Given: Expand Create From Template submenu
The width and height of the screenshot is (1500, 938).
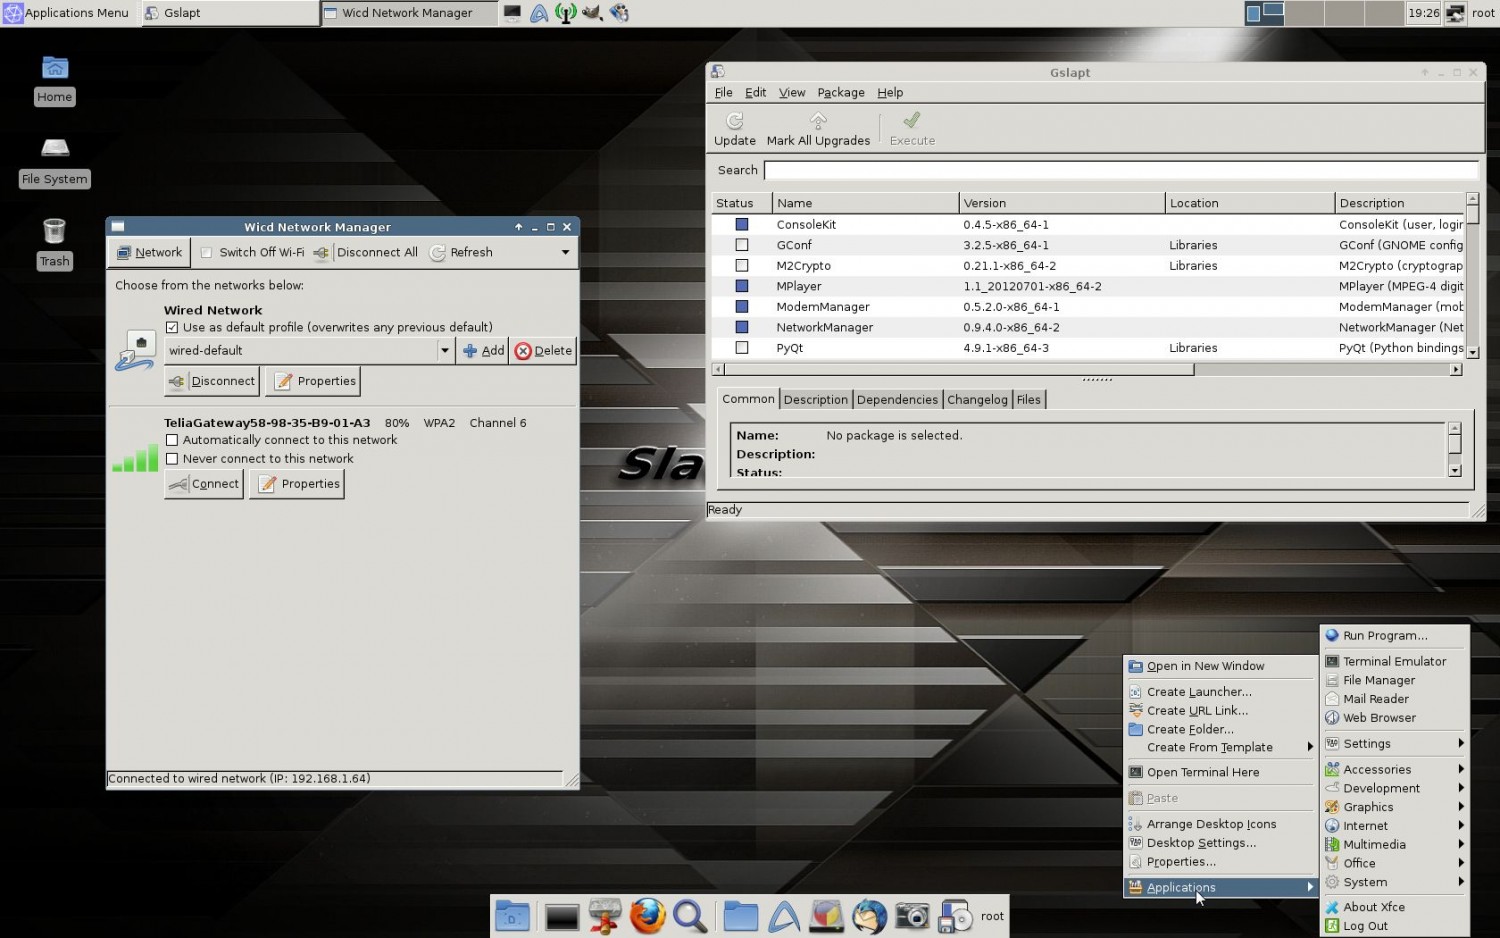Looking at the screenshot, I should [x=1220, y=747].
